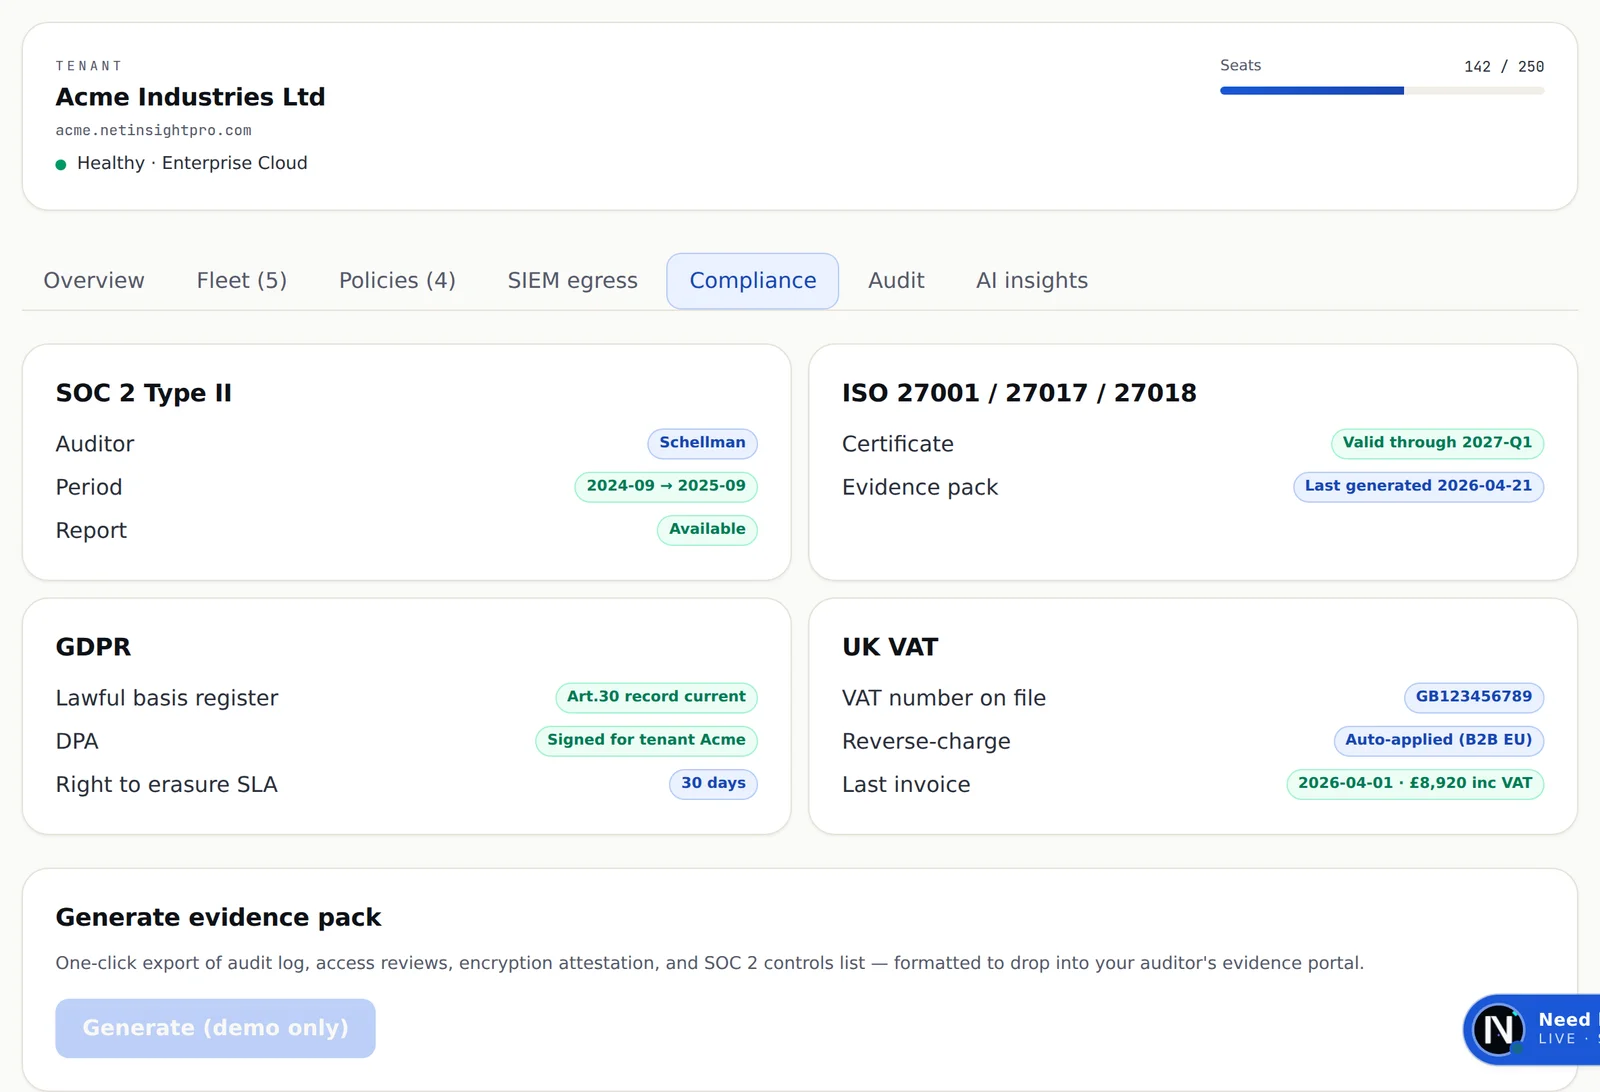1600x1092 pixels.
Task: Click the Auditor label in SOC 2 card
Action: 95,444
